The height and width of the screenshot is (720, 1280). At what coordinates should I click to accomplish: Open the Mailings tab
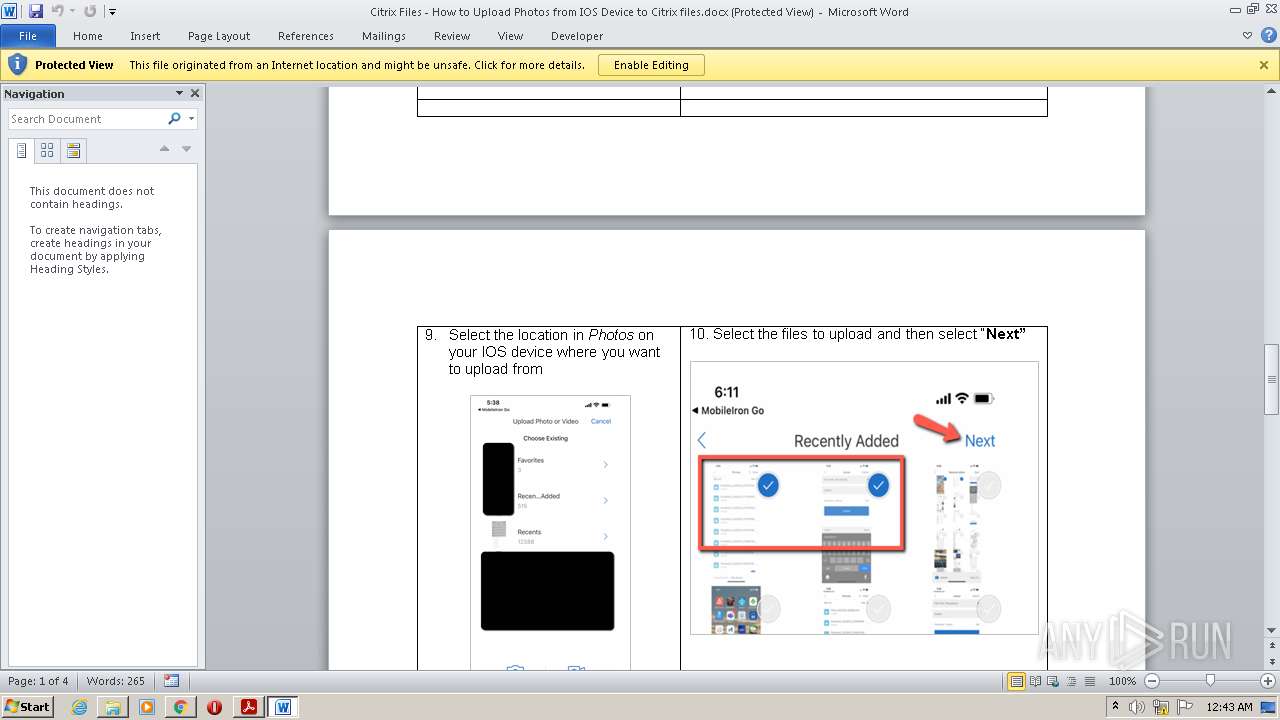[384, 36]
